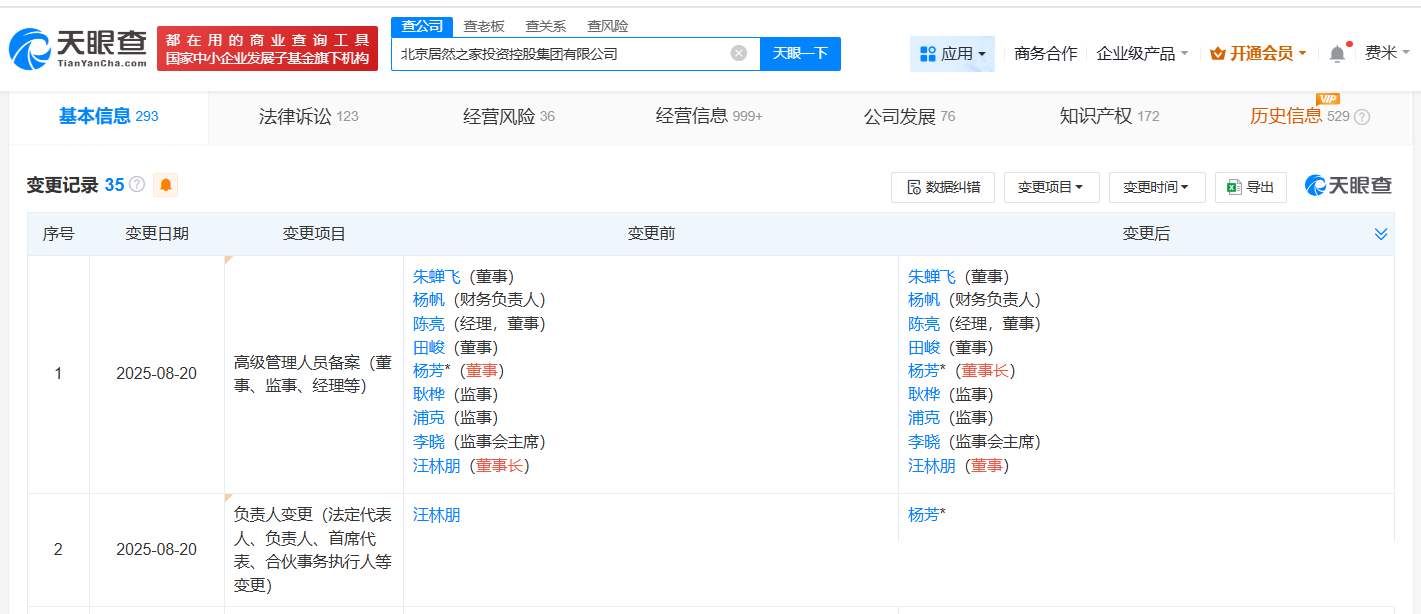
Task: Click the alert bell beside 变更记录
Action: point(165,185)
